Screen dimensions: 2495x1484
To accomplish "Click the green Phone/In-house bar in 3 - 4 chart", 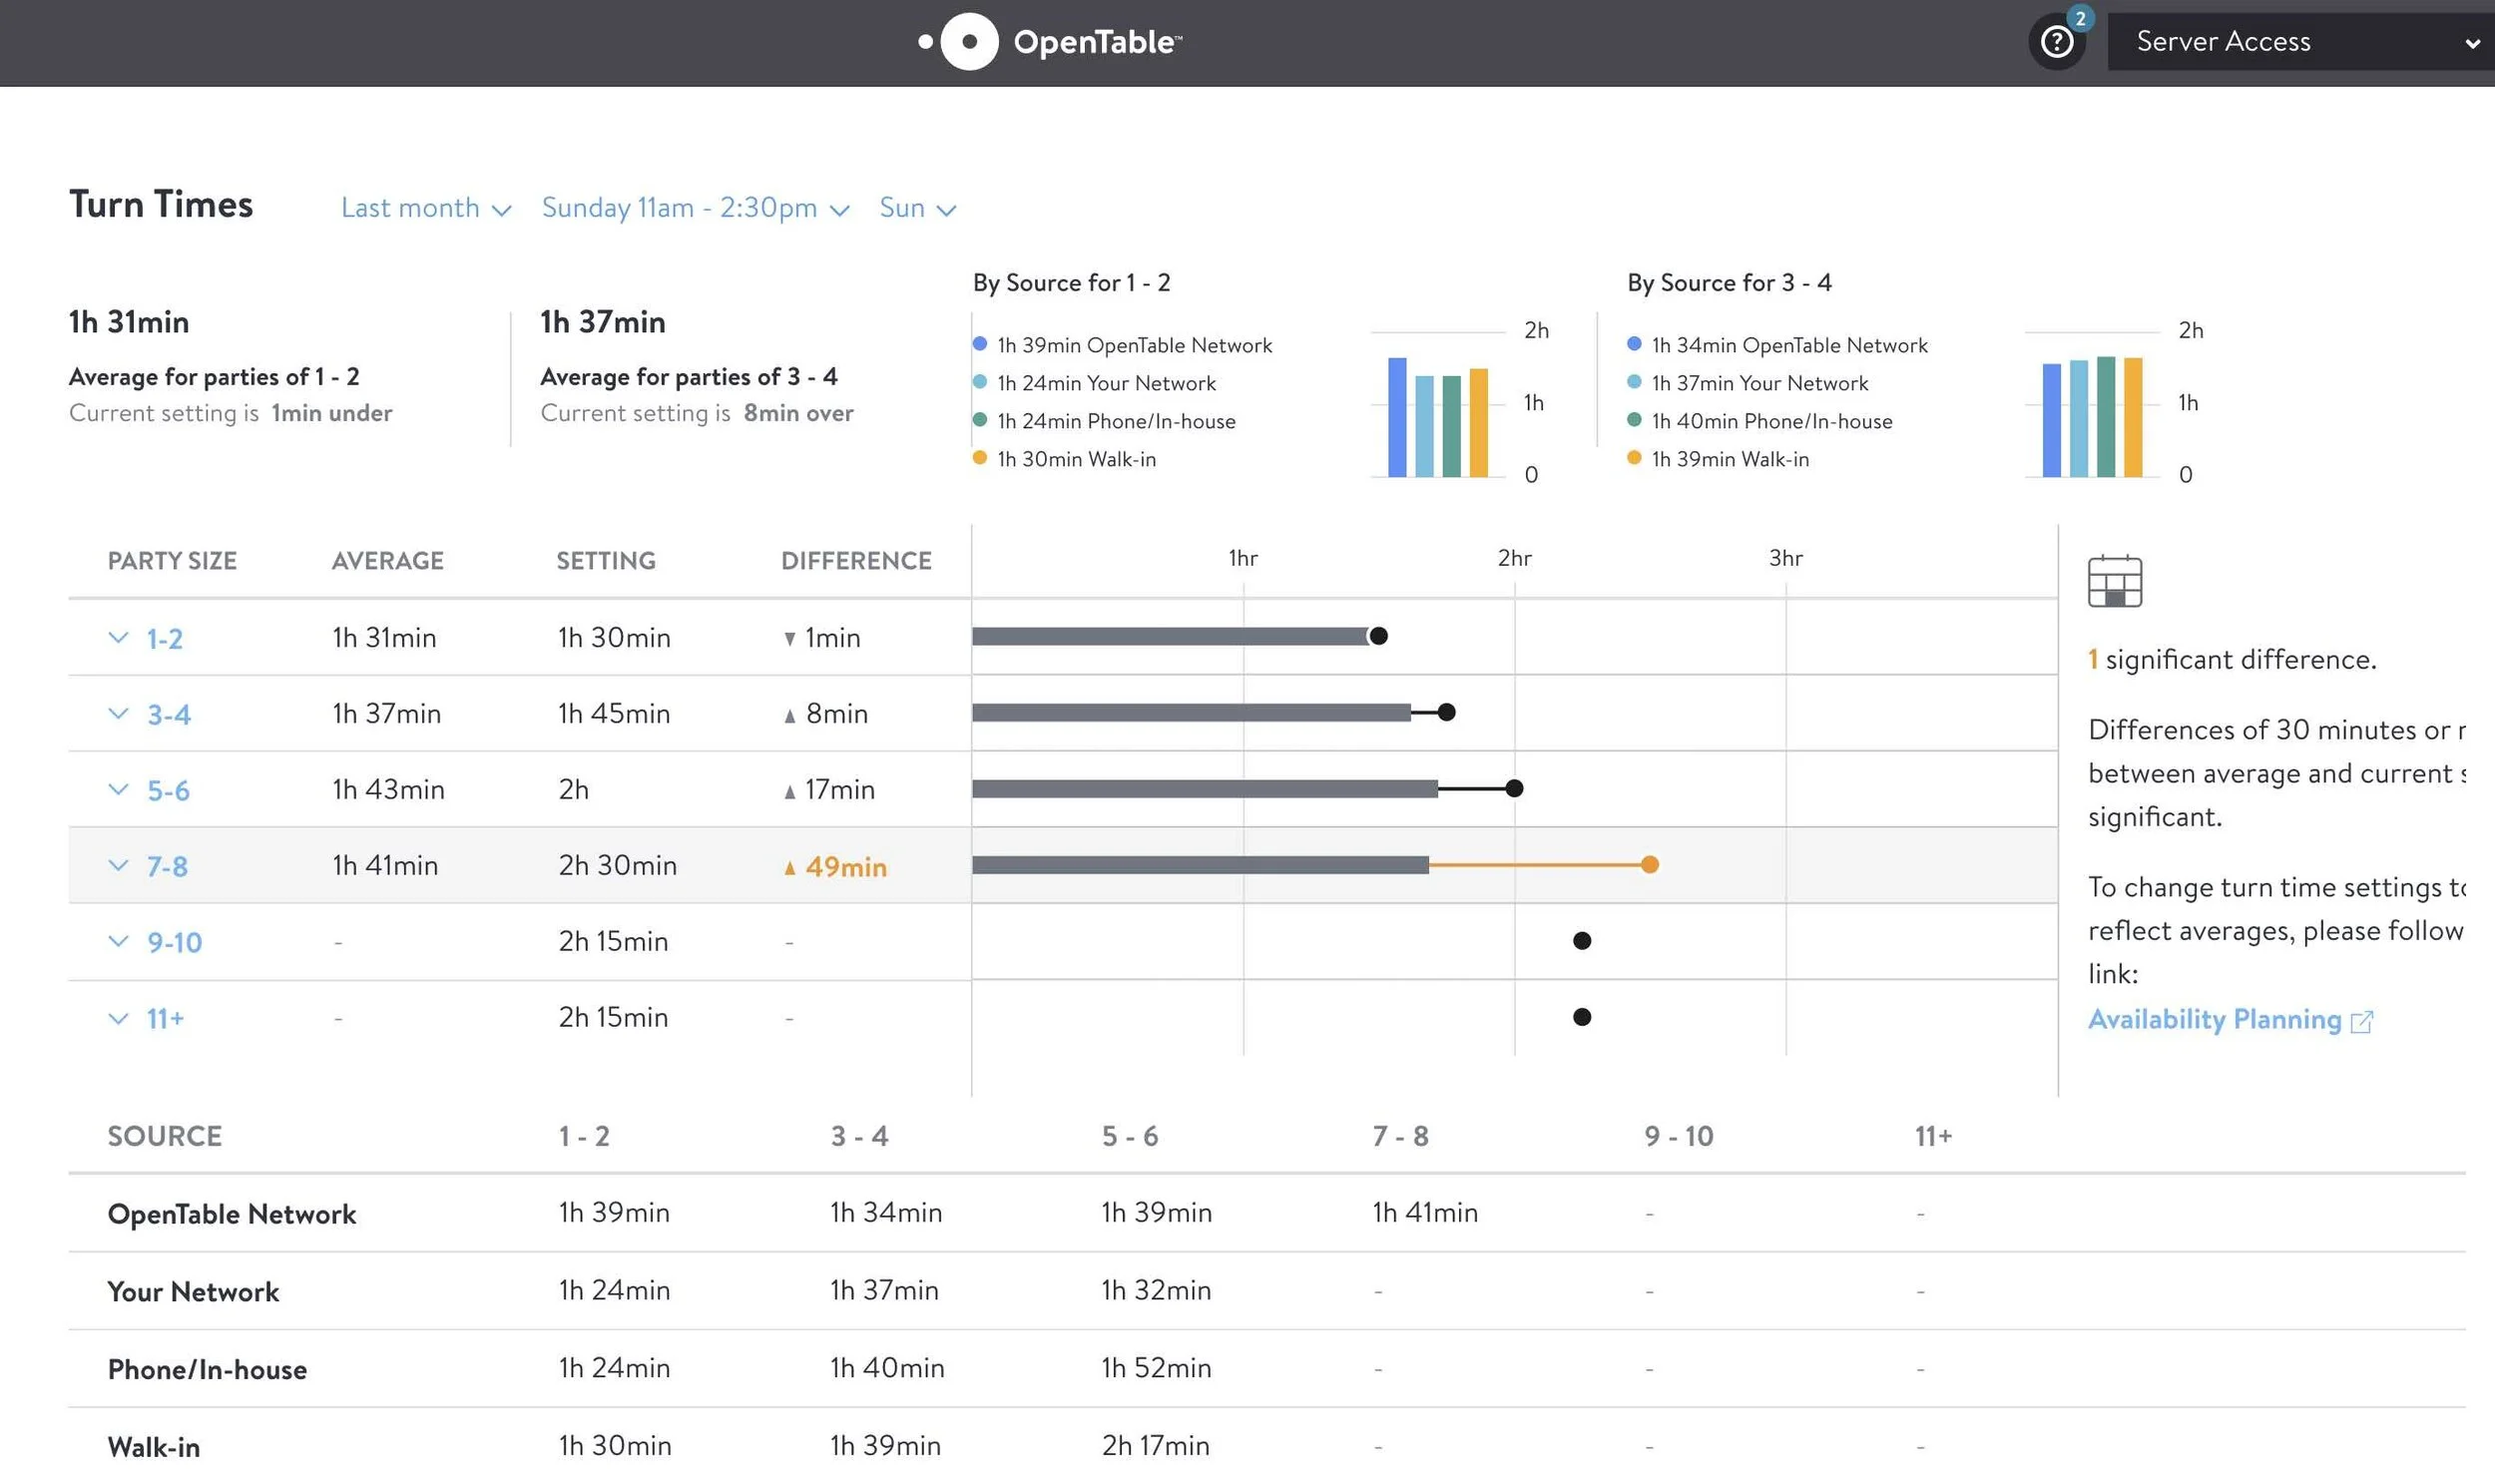I will (x=2105, y=417).
